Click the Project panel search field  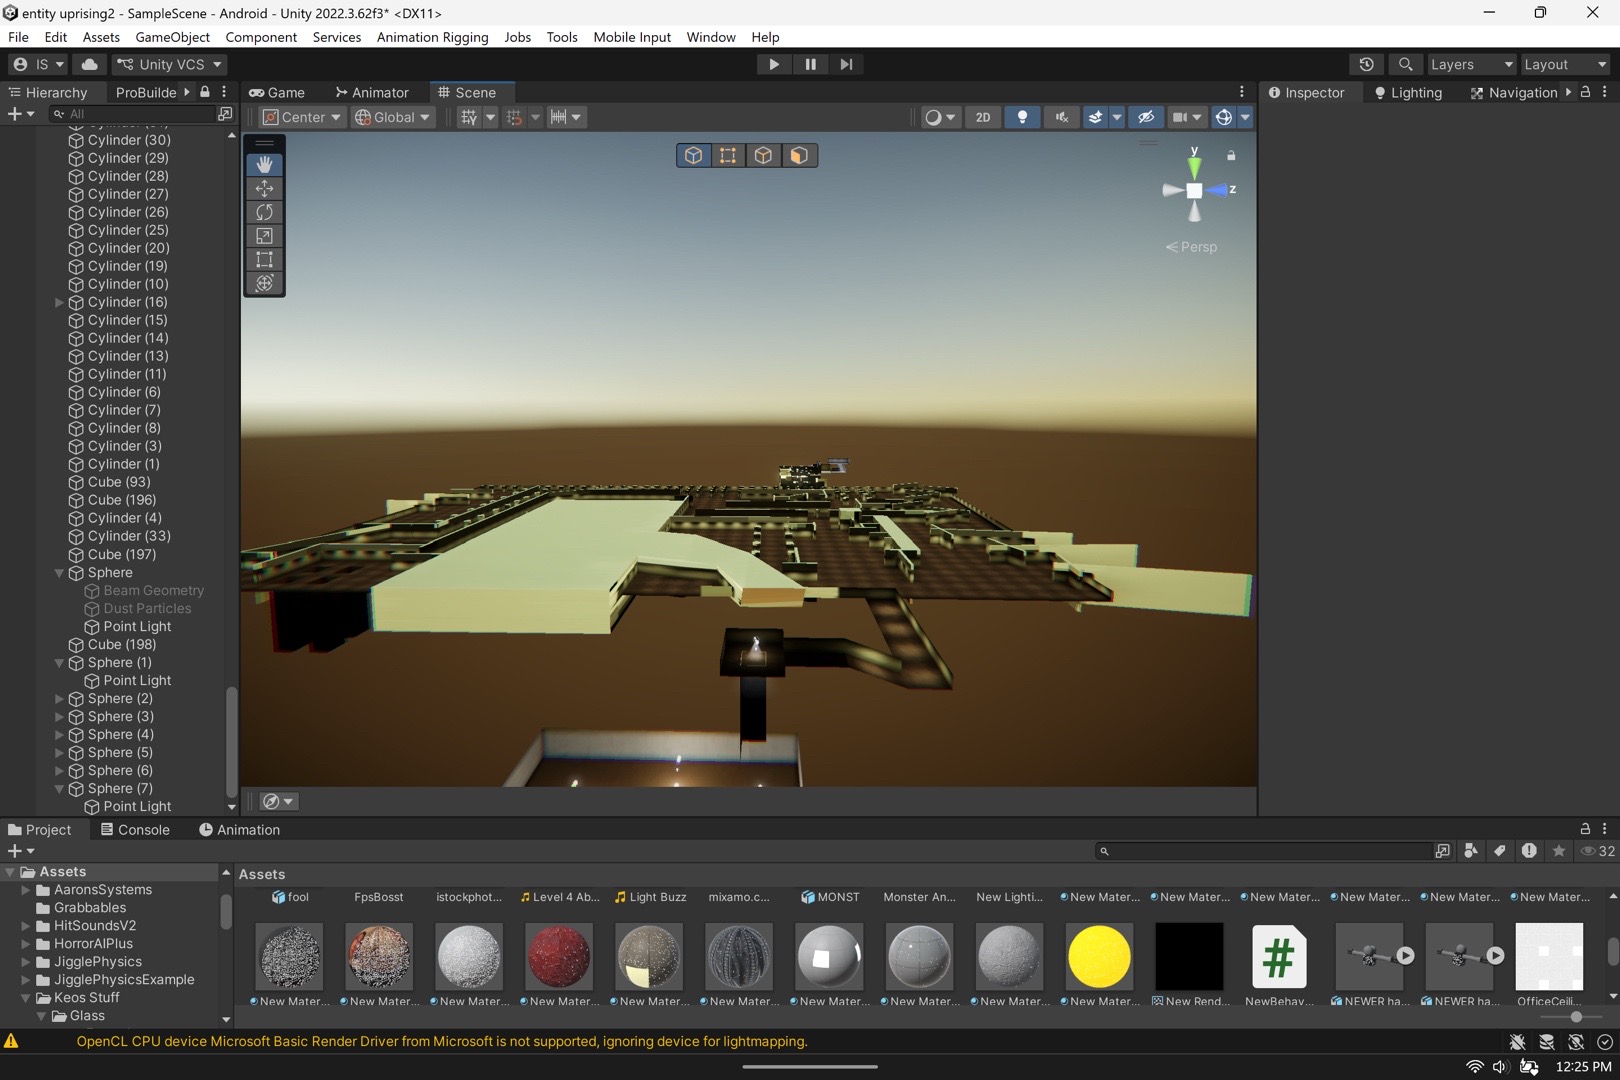click(x=1265, y=851)
